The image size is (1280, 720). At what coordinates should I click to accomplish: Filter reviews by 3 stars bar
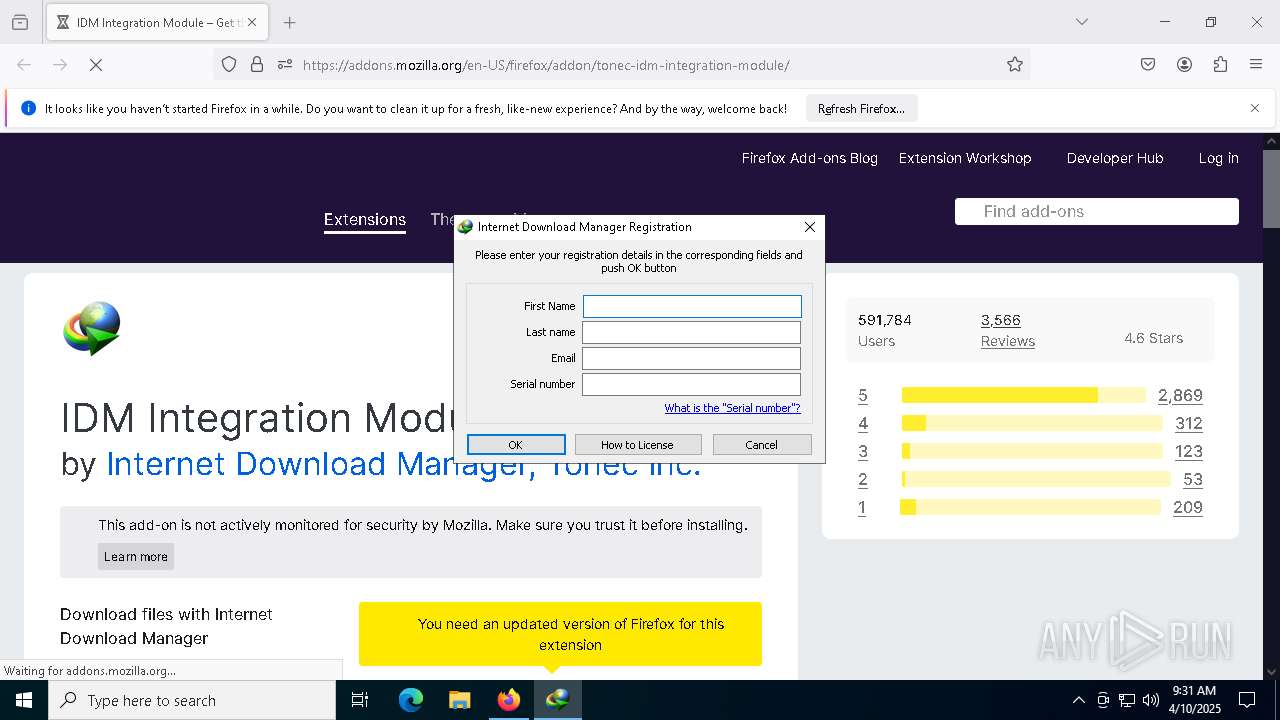1032,451
